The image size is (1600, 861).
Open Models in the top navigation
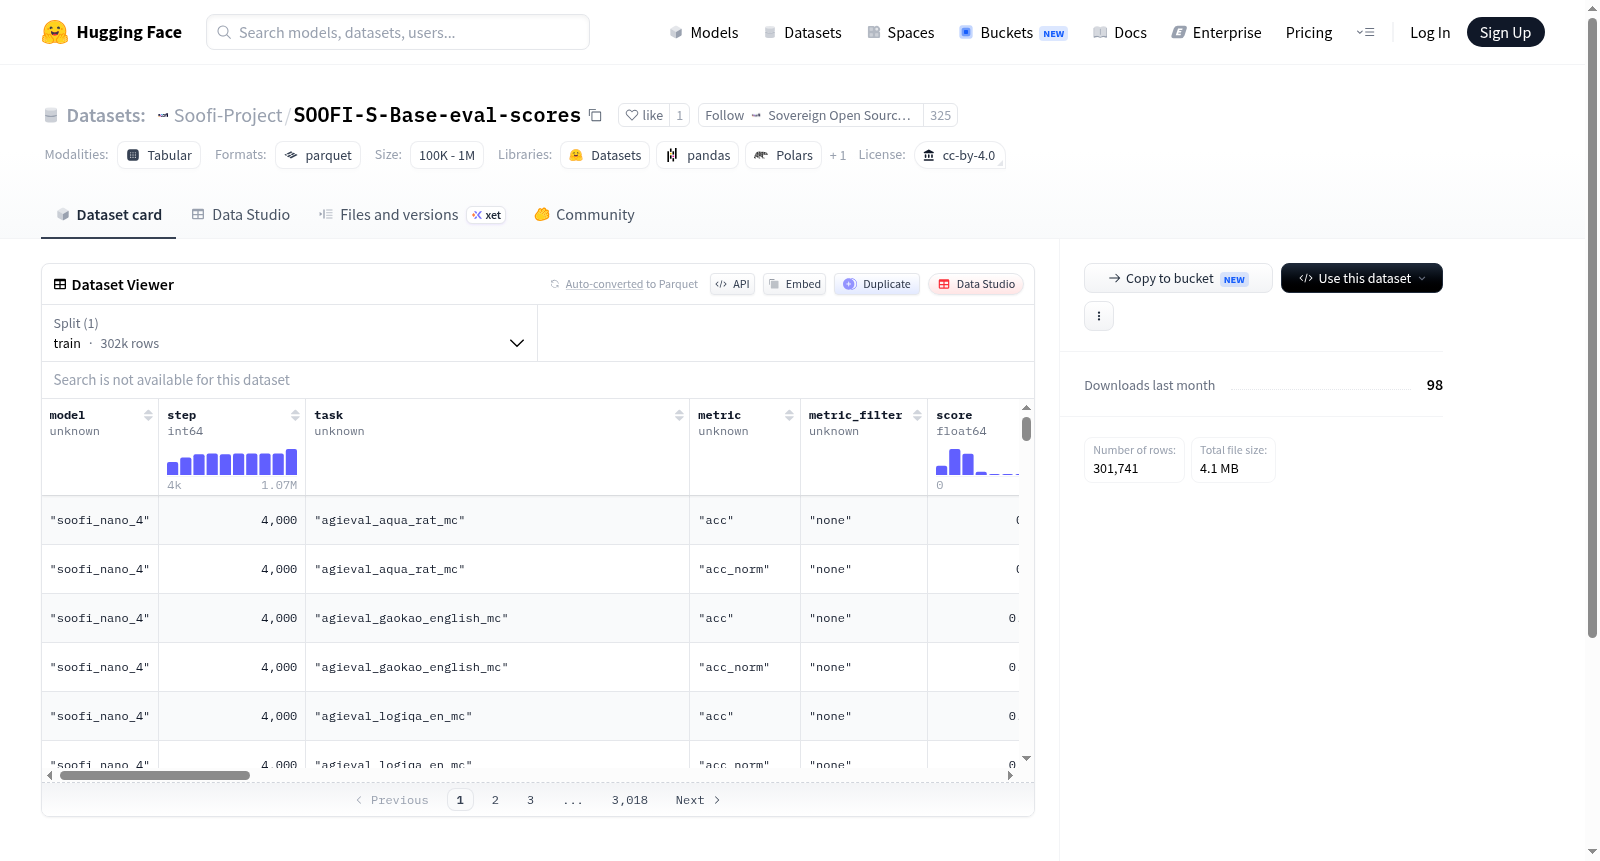point(704,32)
